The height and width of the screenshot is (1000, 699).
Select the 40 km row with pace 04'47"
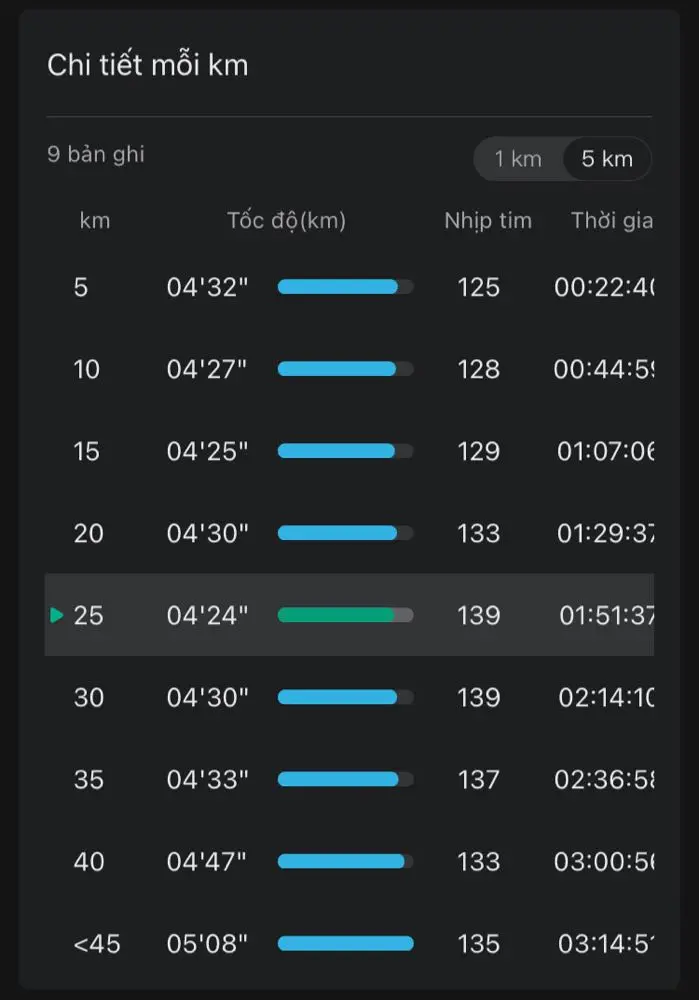pos(350,862)
